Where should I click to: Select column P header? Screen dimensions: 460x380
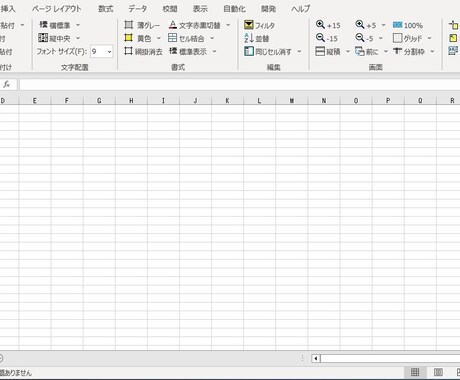pos(388,100)
